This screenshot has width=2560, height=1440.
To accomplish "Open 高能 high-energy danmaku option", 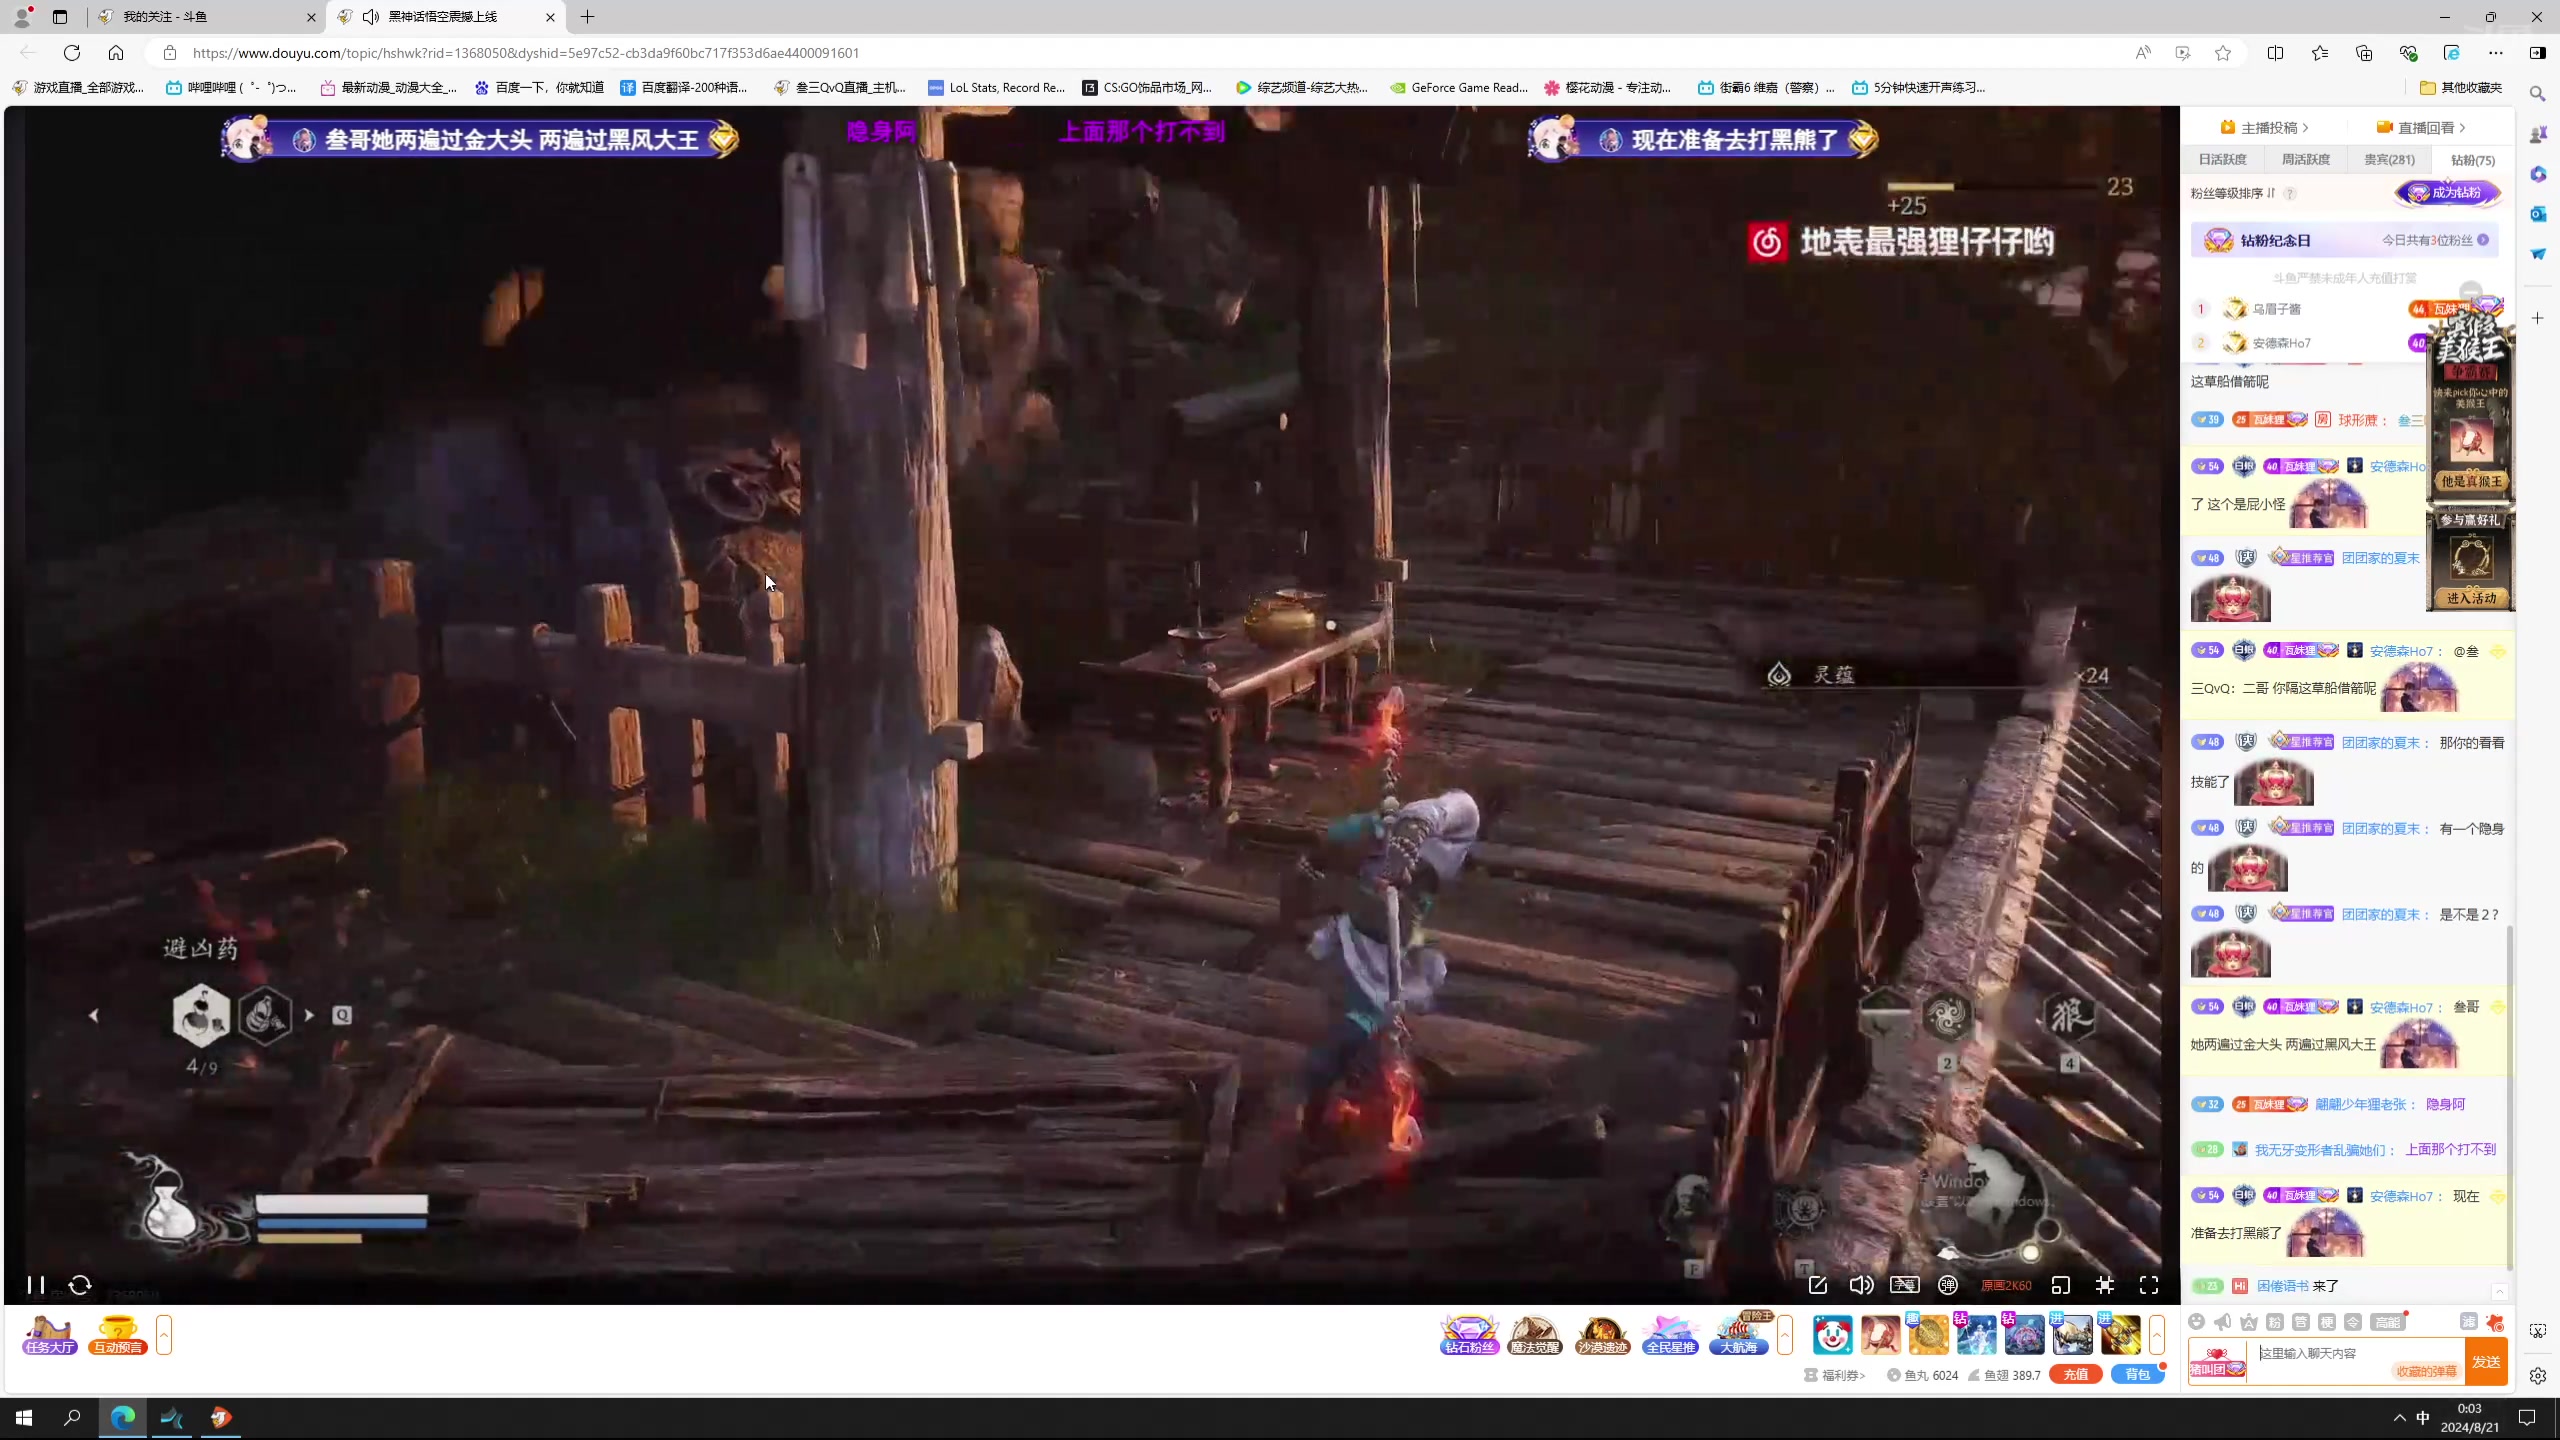I will click(2388, 1322).
